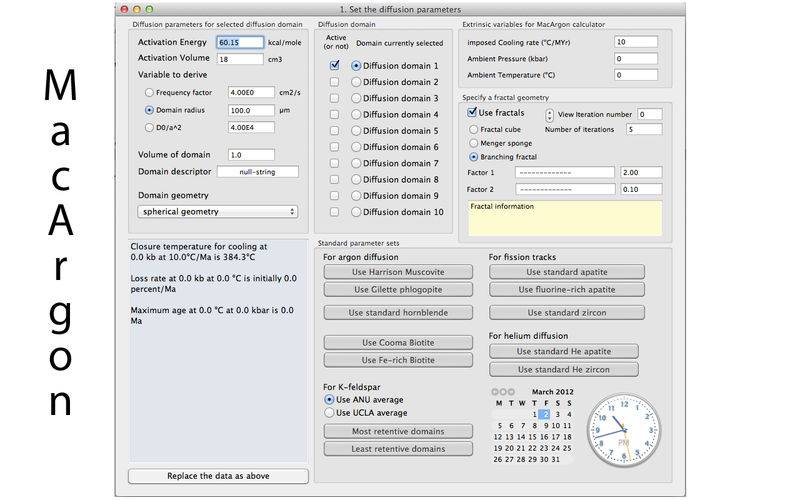Image resolution: width=800 pixels, height=500 pixels.
Task: Open the spherical geometry dropdown
Action: click(219, 212)
